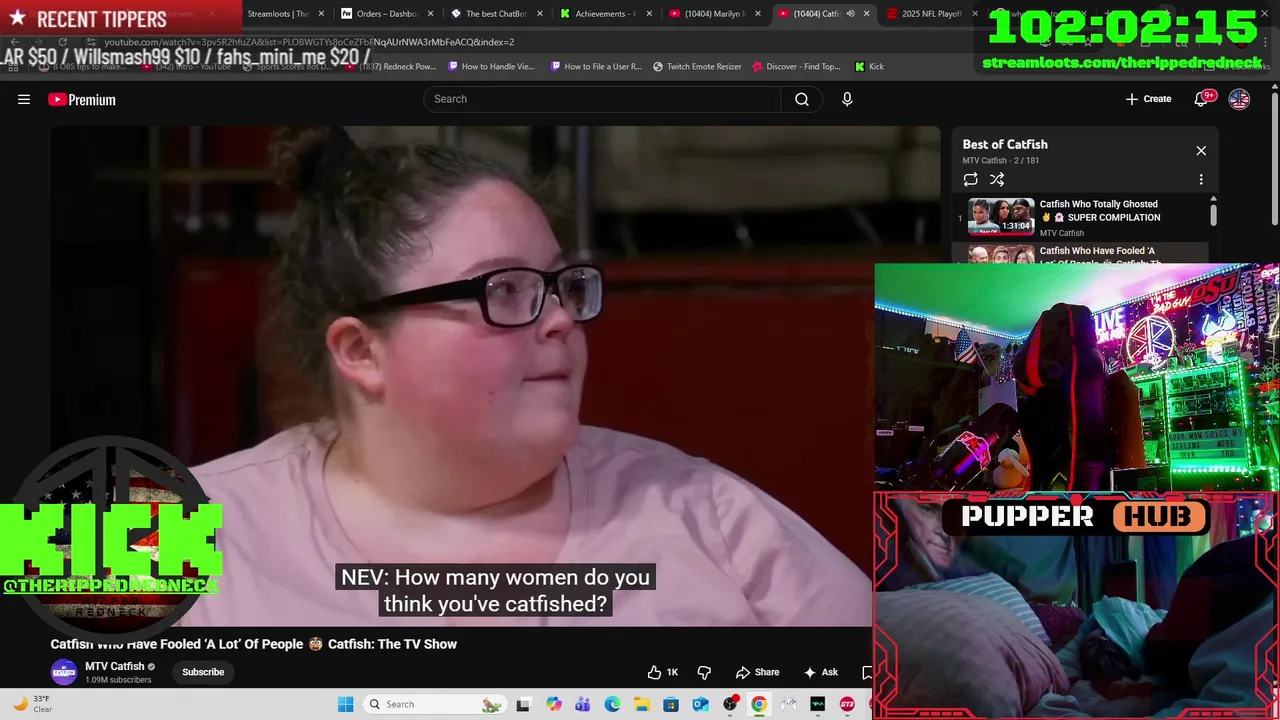Click 'Best of Catfish' playlist title
This screenshot has height=720, width=1280.
(1005, 145)
